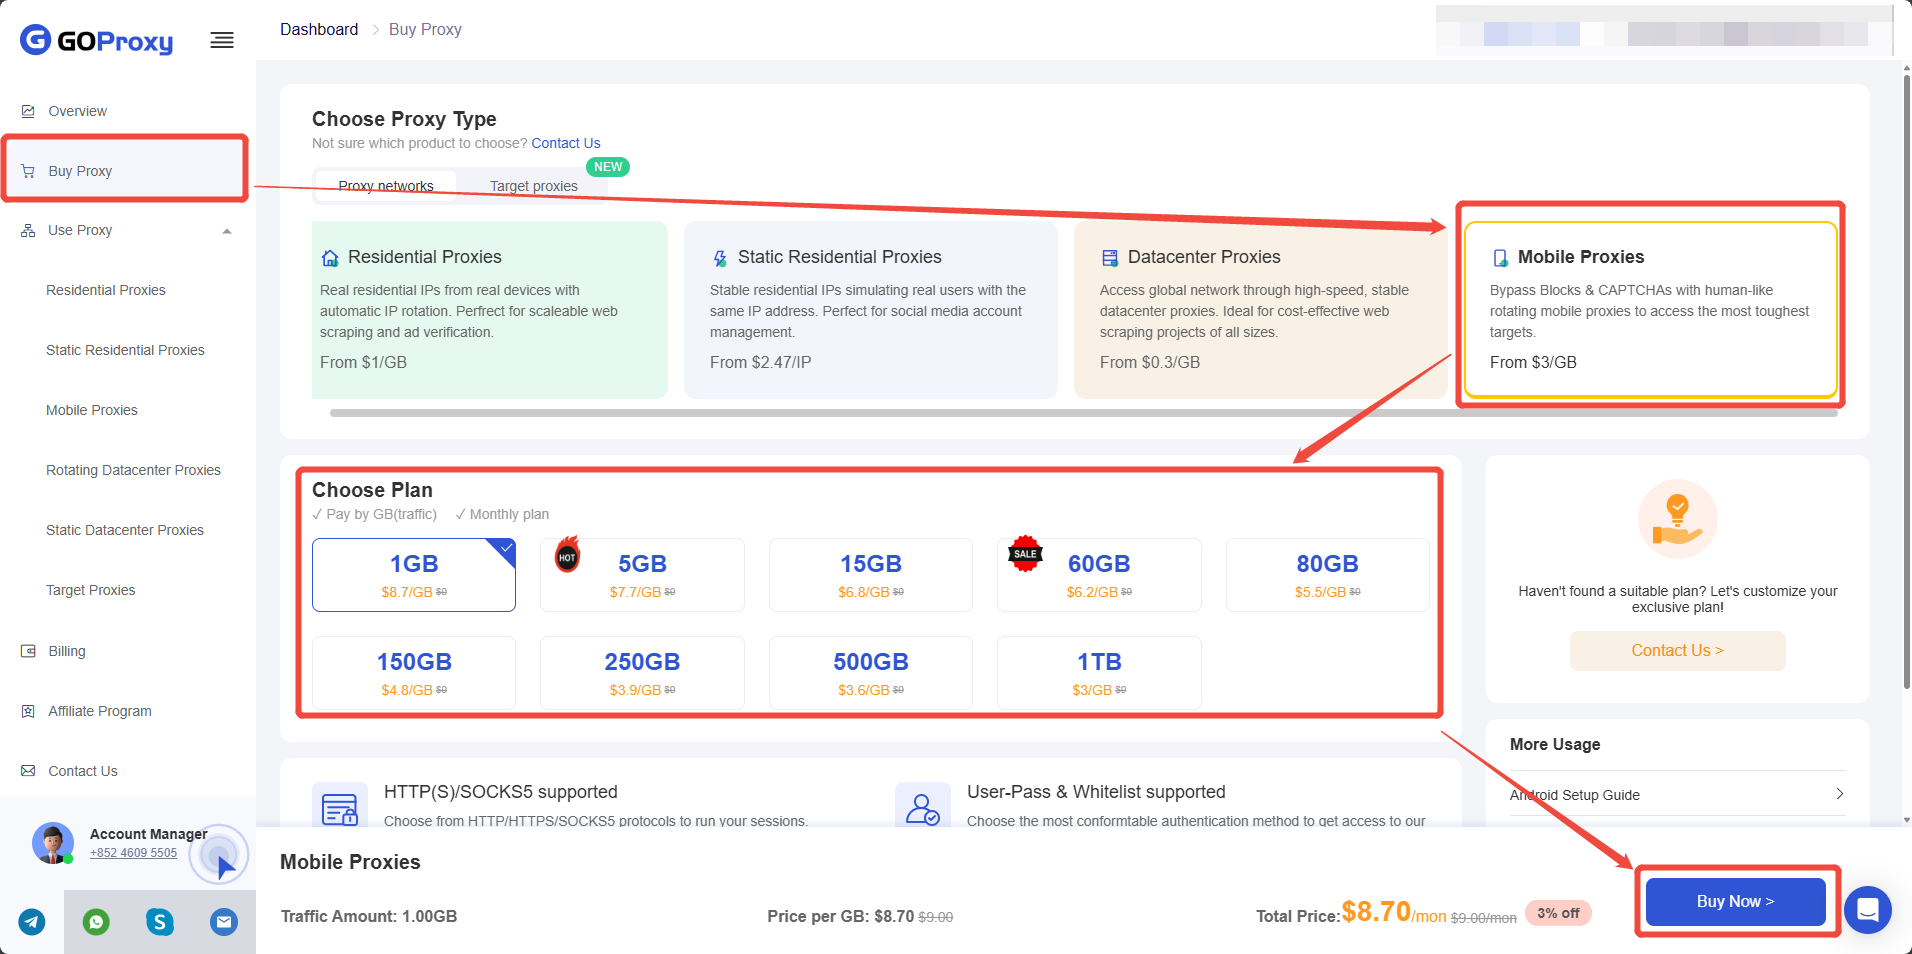Viewport: 1912px width, 954px height.
Task: Click Contact Us link under Choose Proxy Type
Action: (x=566, y=143)
